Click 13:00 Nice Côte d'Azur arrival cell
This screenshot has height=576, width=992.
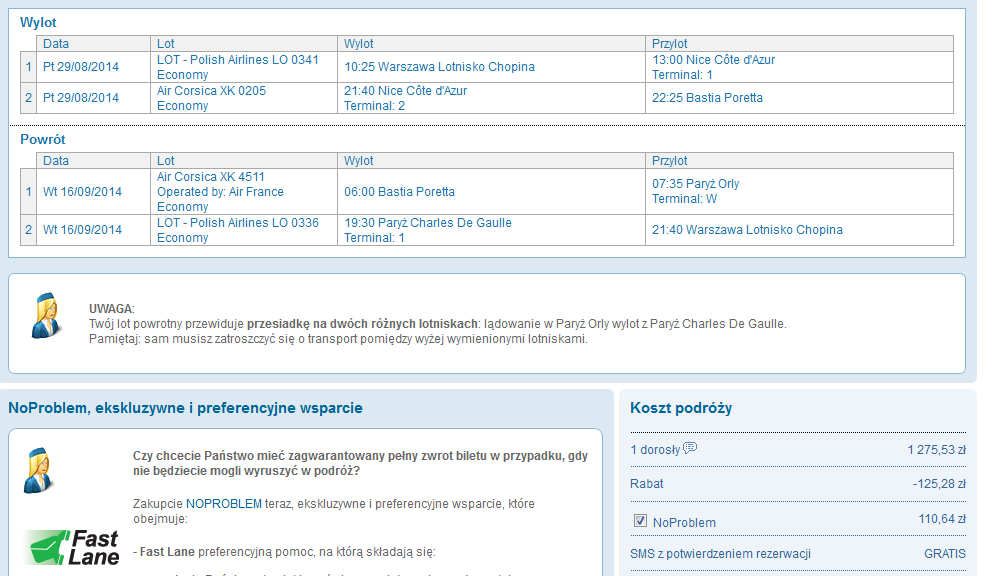tap(799, 66)
